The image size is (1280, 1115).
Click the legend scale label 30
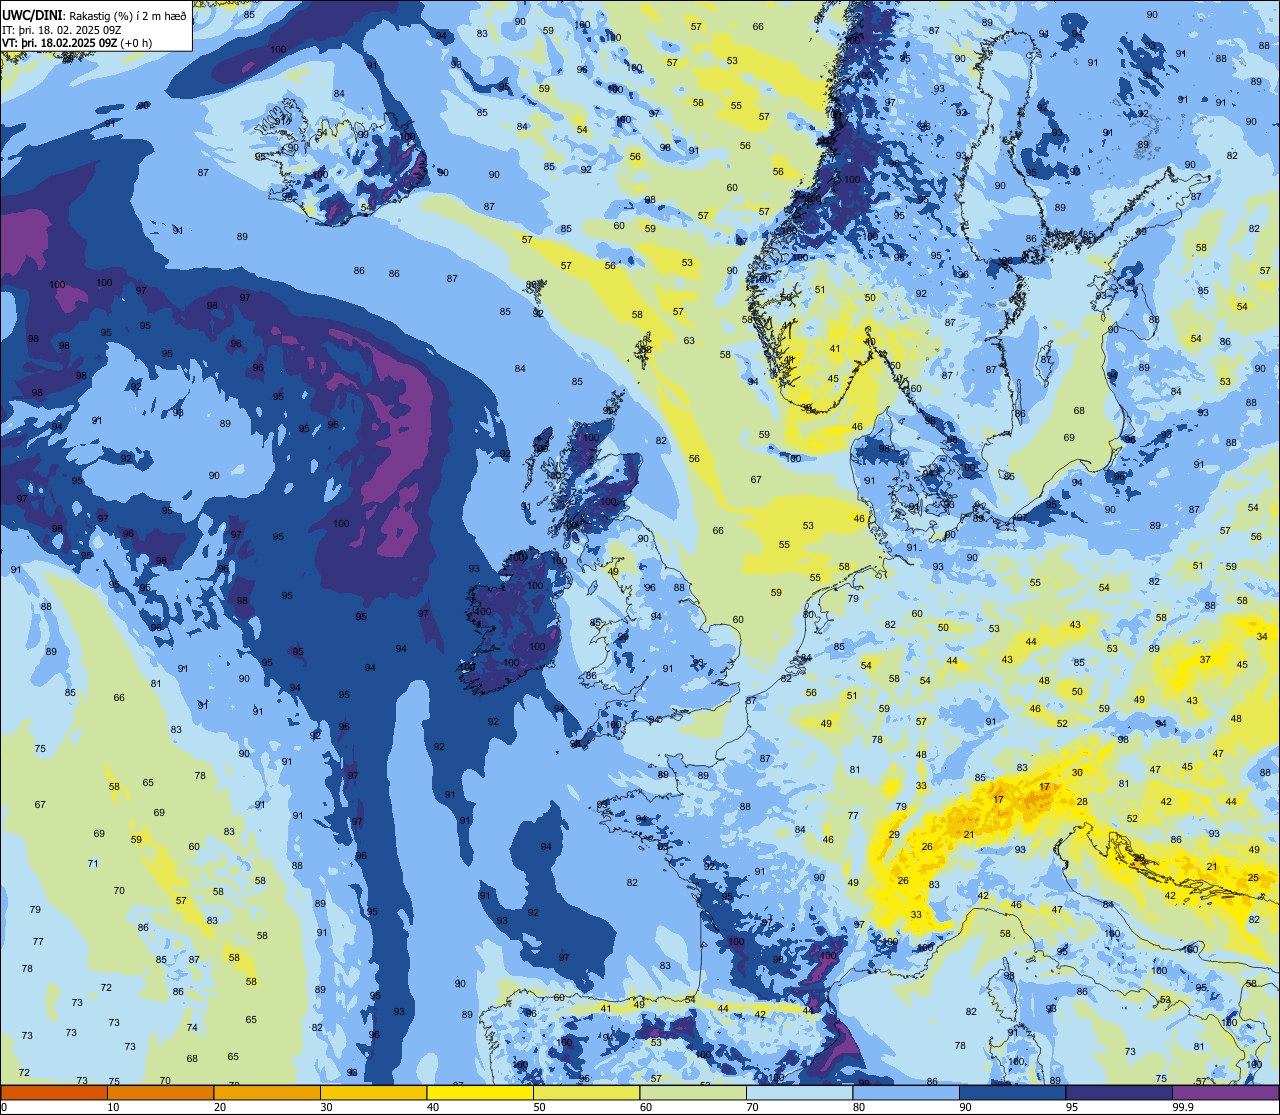tap(326, 1107)
